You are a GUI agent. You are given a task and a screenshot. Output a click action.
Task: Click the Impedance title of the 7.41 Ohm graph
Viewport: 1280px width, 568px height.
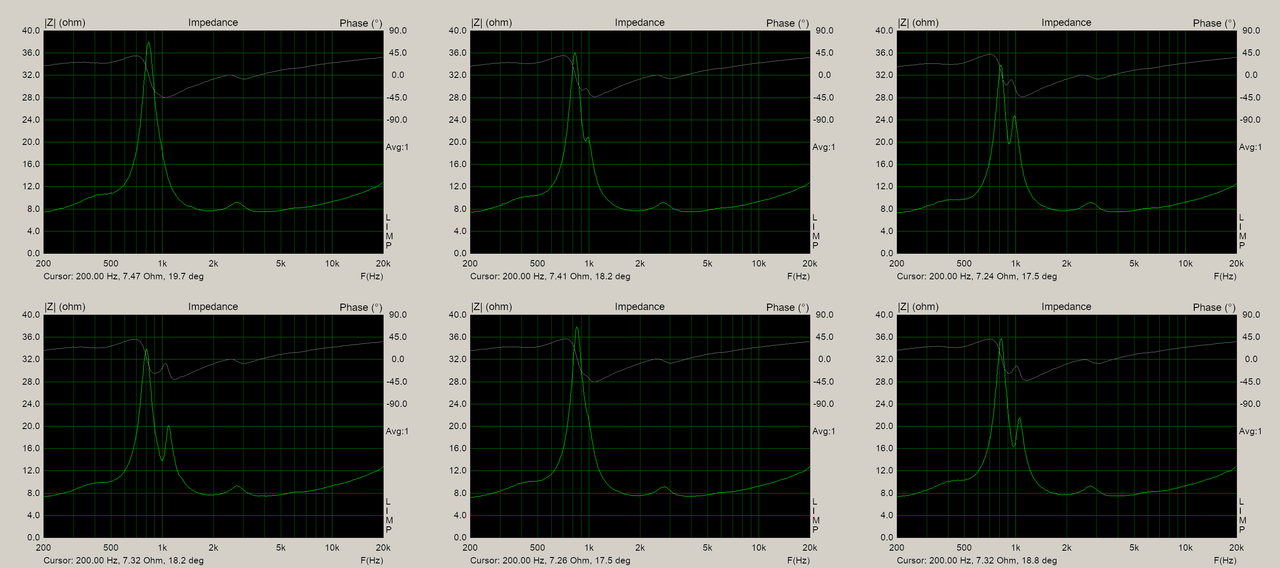640,22
